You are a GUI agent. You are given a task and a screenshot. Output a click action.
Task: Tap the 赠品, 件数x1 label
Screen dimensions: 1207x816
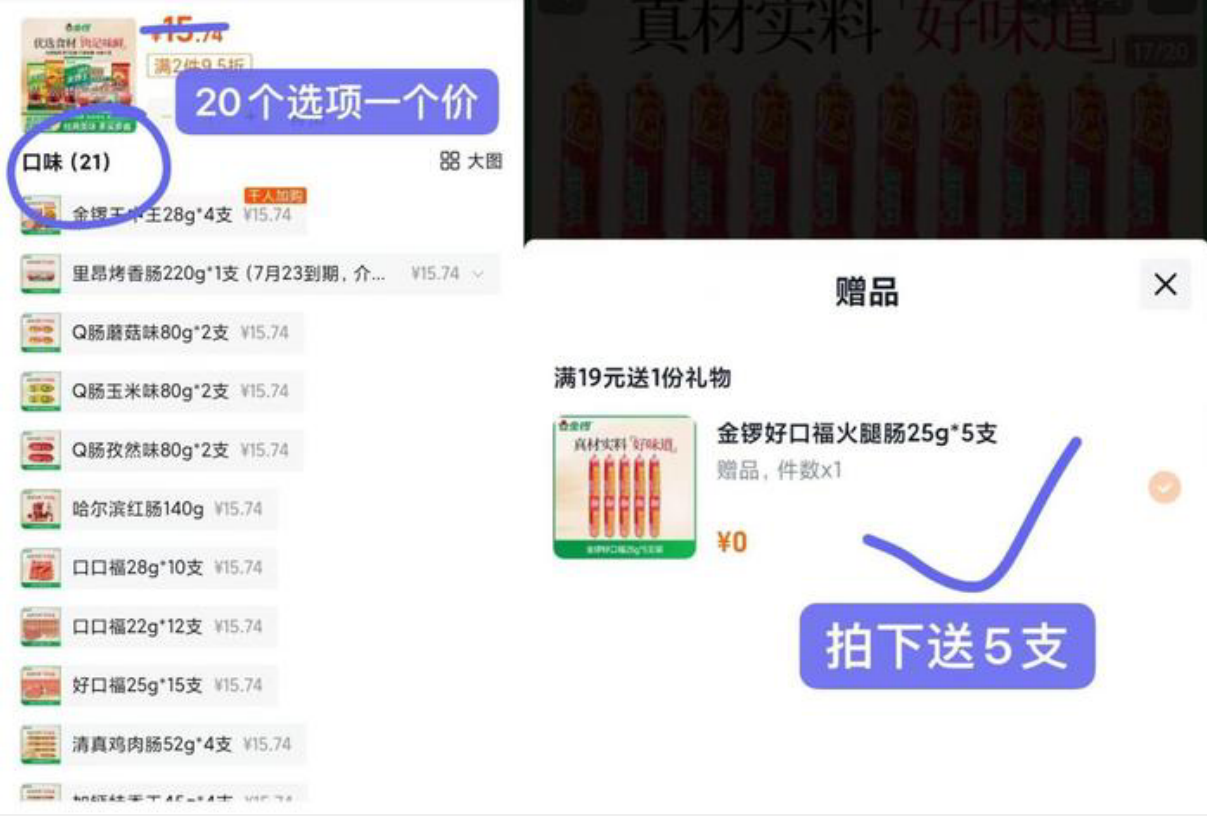tap(780, 470)
